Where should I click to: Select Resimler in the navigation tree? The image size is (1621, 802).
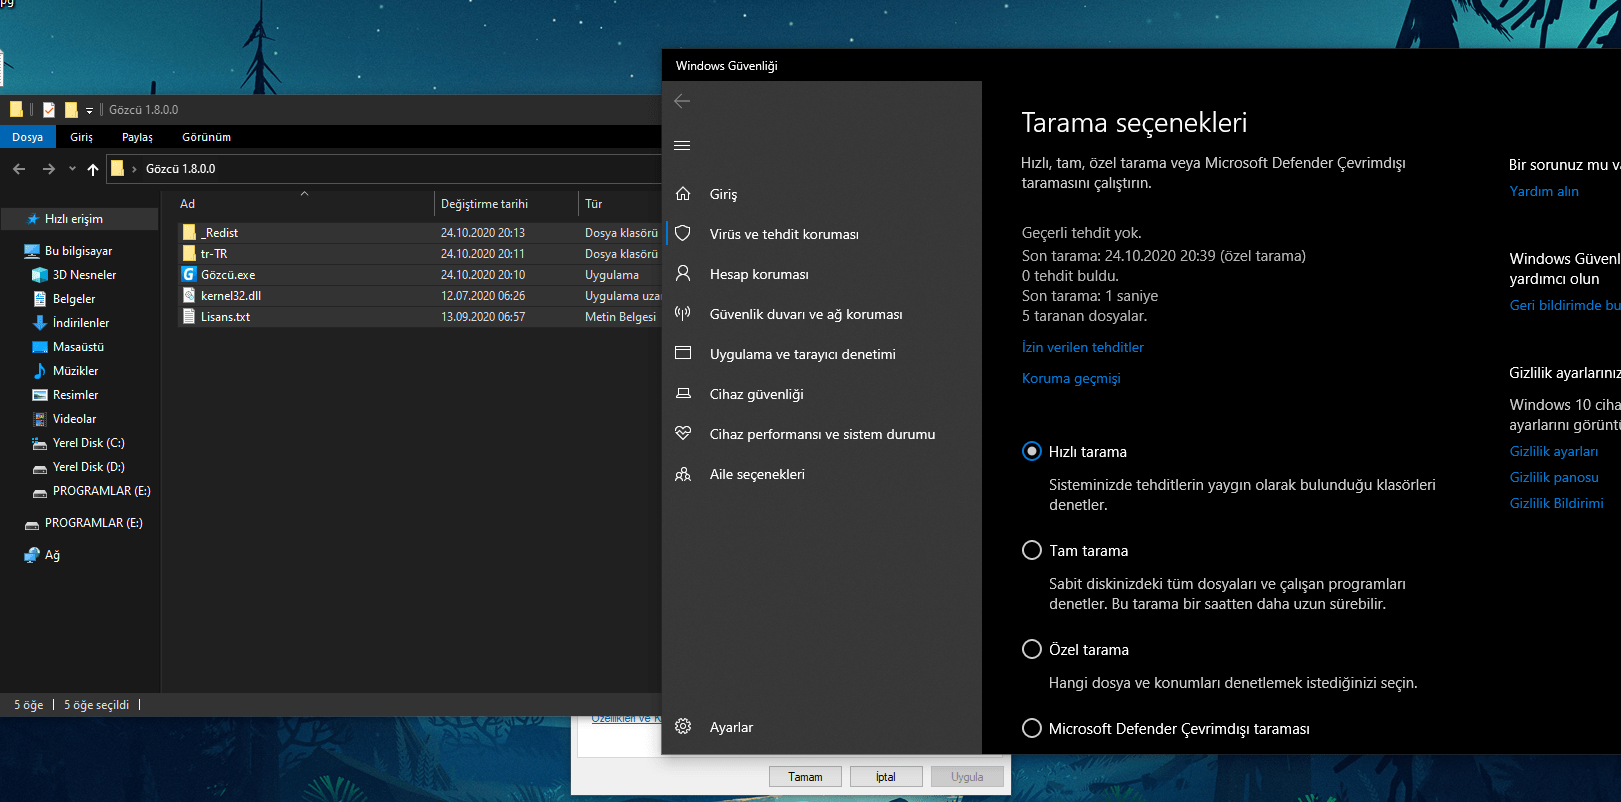(75, 395)
